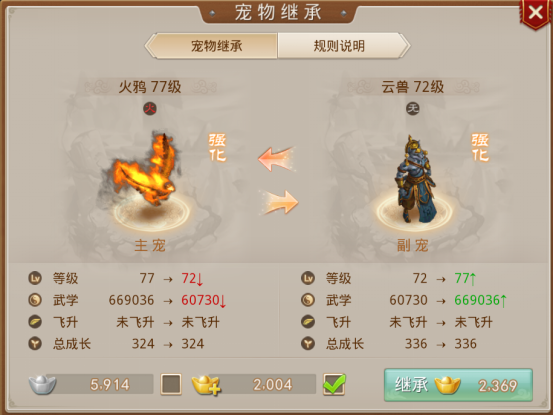554x415 pixels.
Task: Tap the main pet 等级 Lv icon
Action: pos(35,278)
